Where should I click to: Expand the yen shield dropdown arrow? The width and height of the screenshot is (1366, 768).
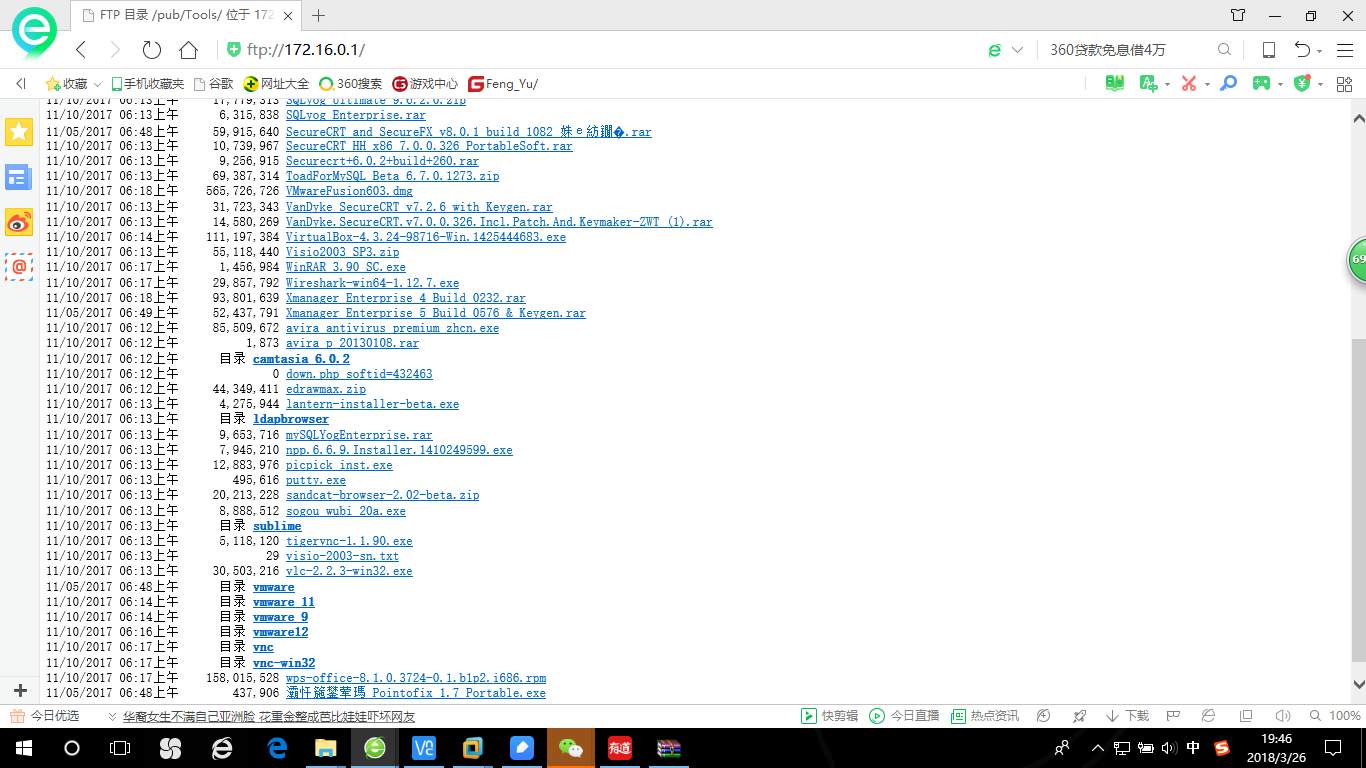[x=1320, y=85]
